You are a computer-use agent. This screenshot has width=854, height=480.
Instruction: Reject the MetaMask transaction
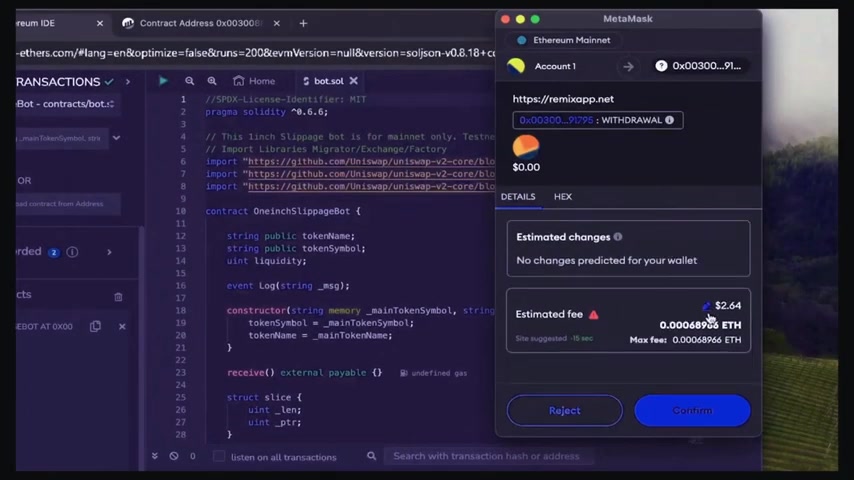point(564,410)
